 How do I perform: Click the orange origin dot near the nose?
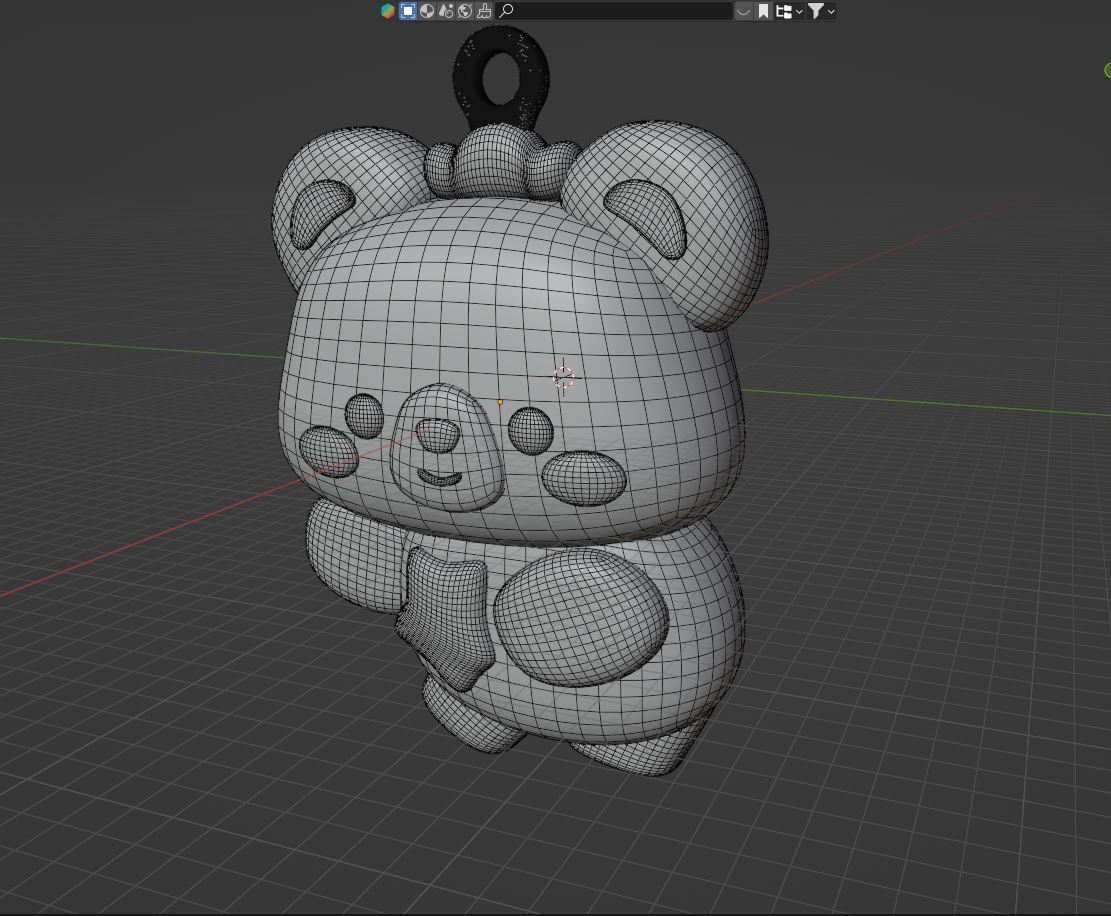click(500, 402)
